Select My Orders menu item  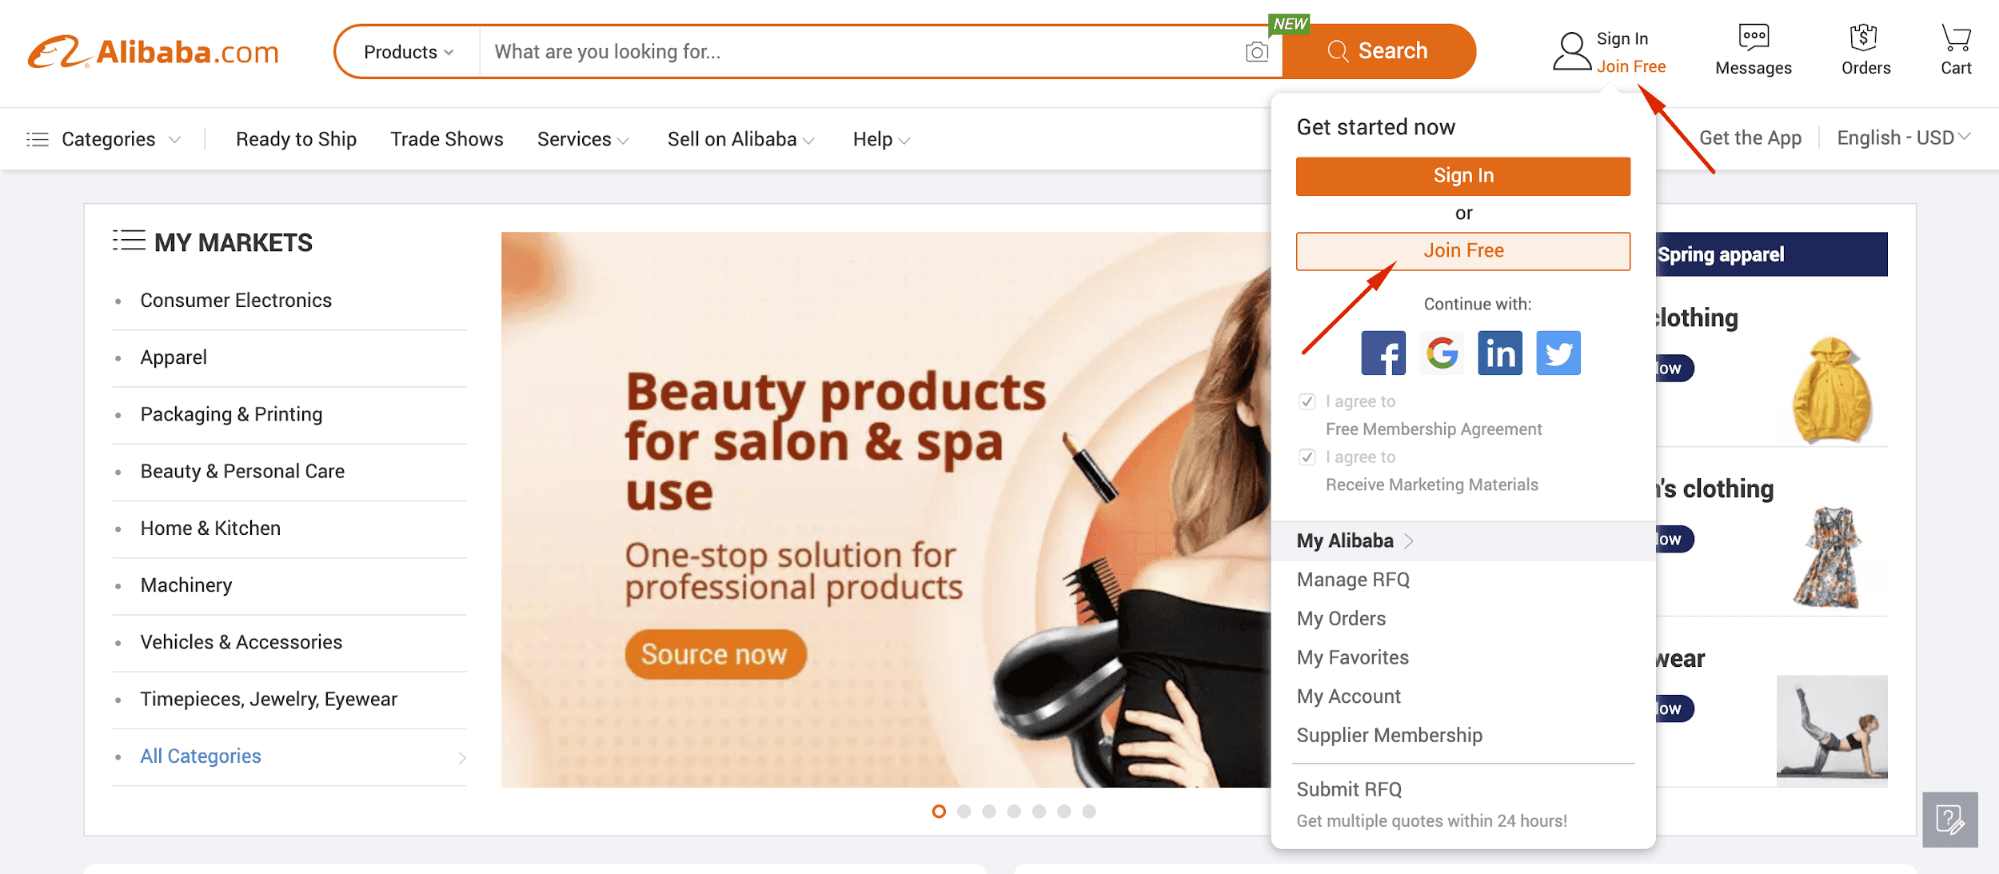[x=1341, y=619]
